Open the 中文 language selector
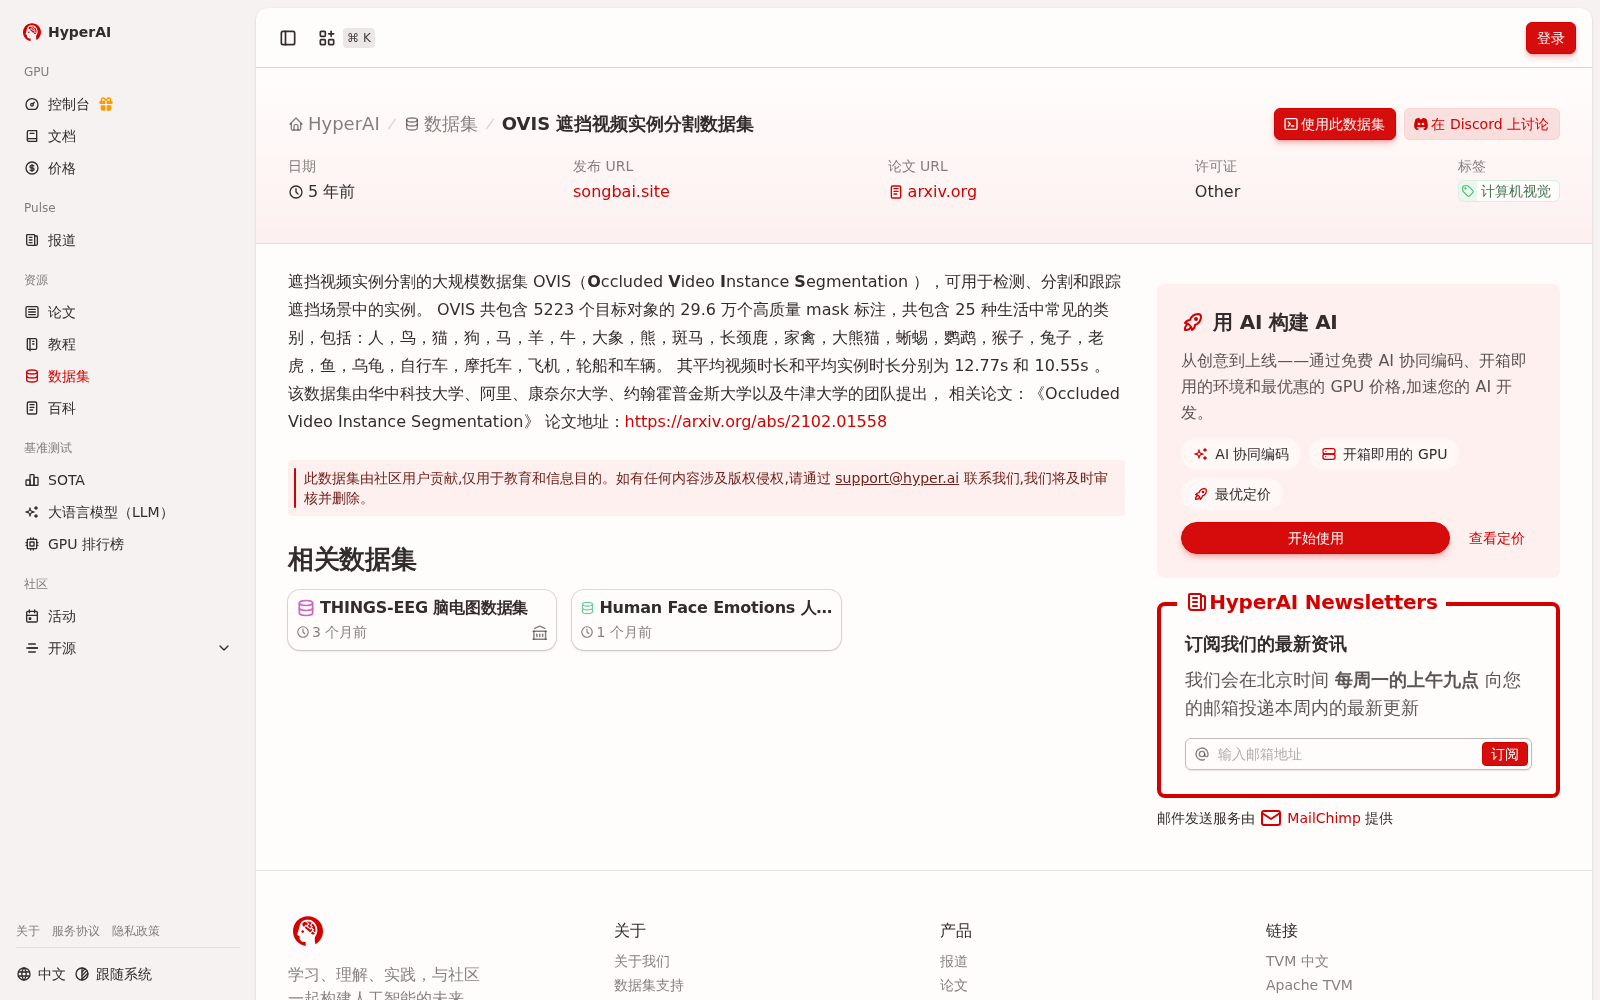Screen dimensions: 1600x1000 (41, 974)
